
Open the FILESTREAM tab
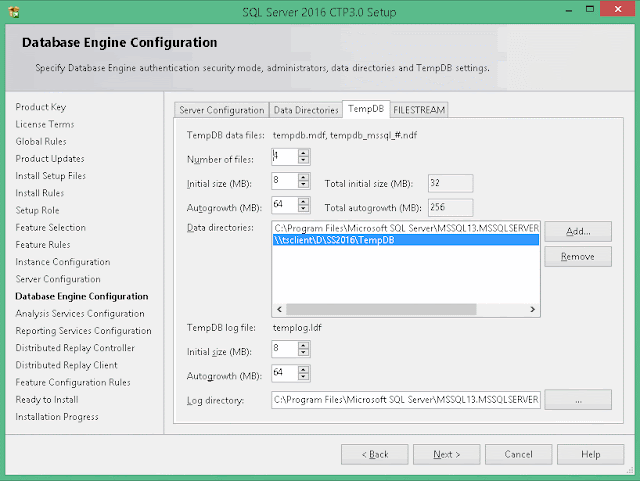[419, 110]
